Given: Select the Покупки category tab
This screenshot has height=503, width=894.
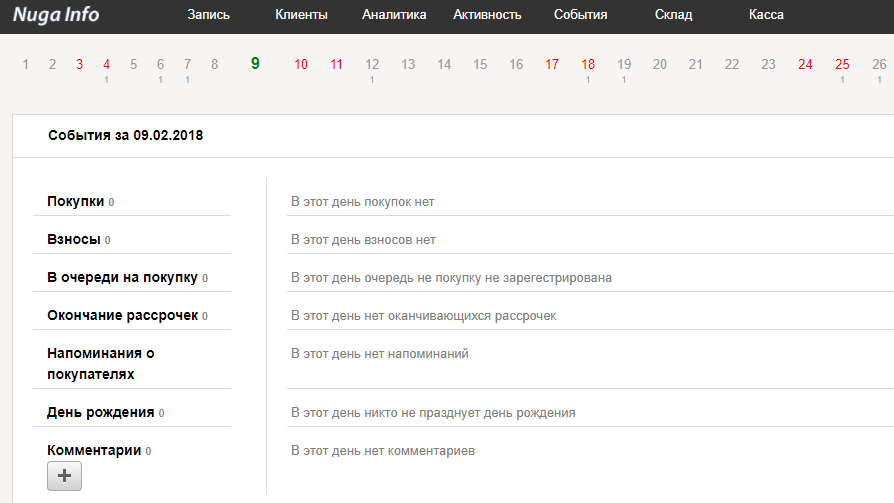Looking at the screenshot, I should point(76,201).
